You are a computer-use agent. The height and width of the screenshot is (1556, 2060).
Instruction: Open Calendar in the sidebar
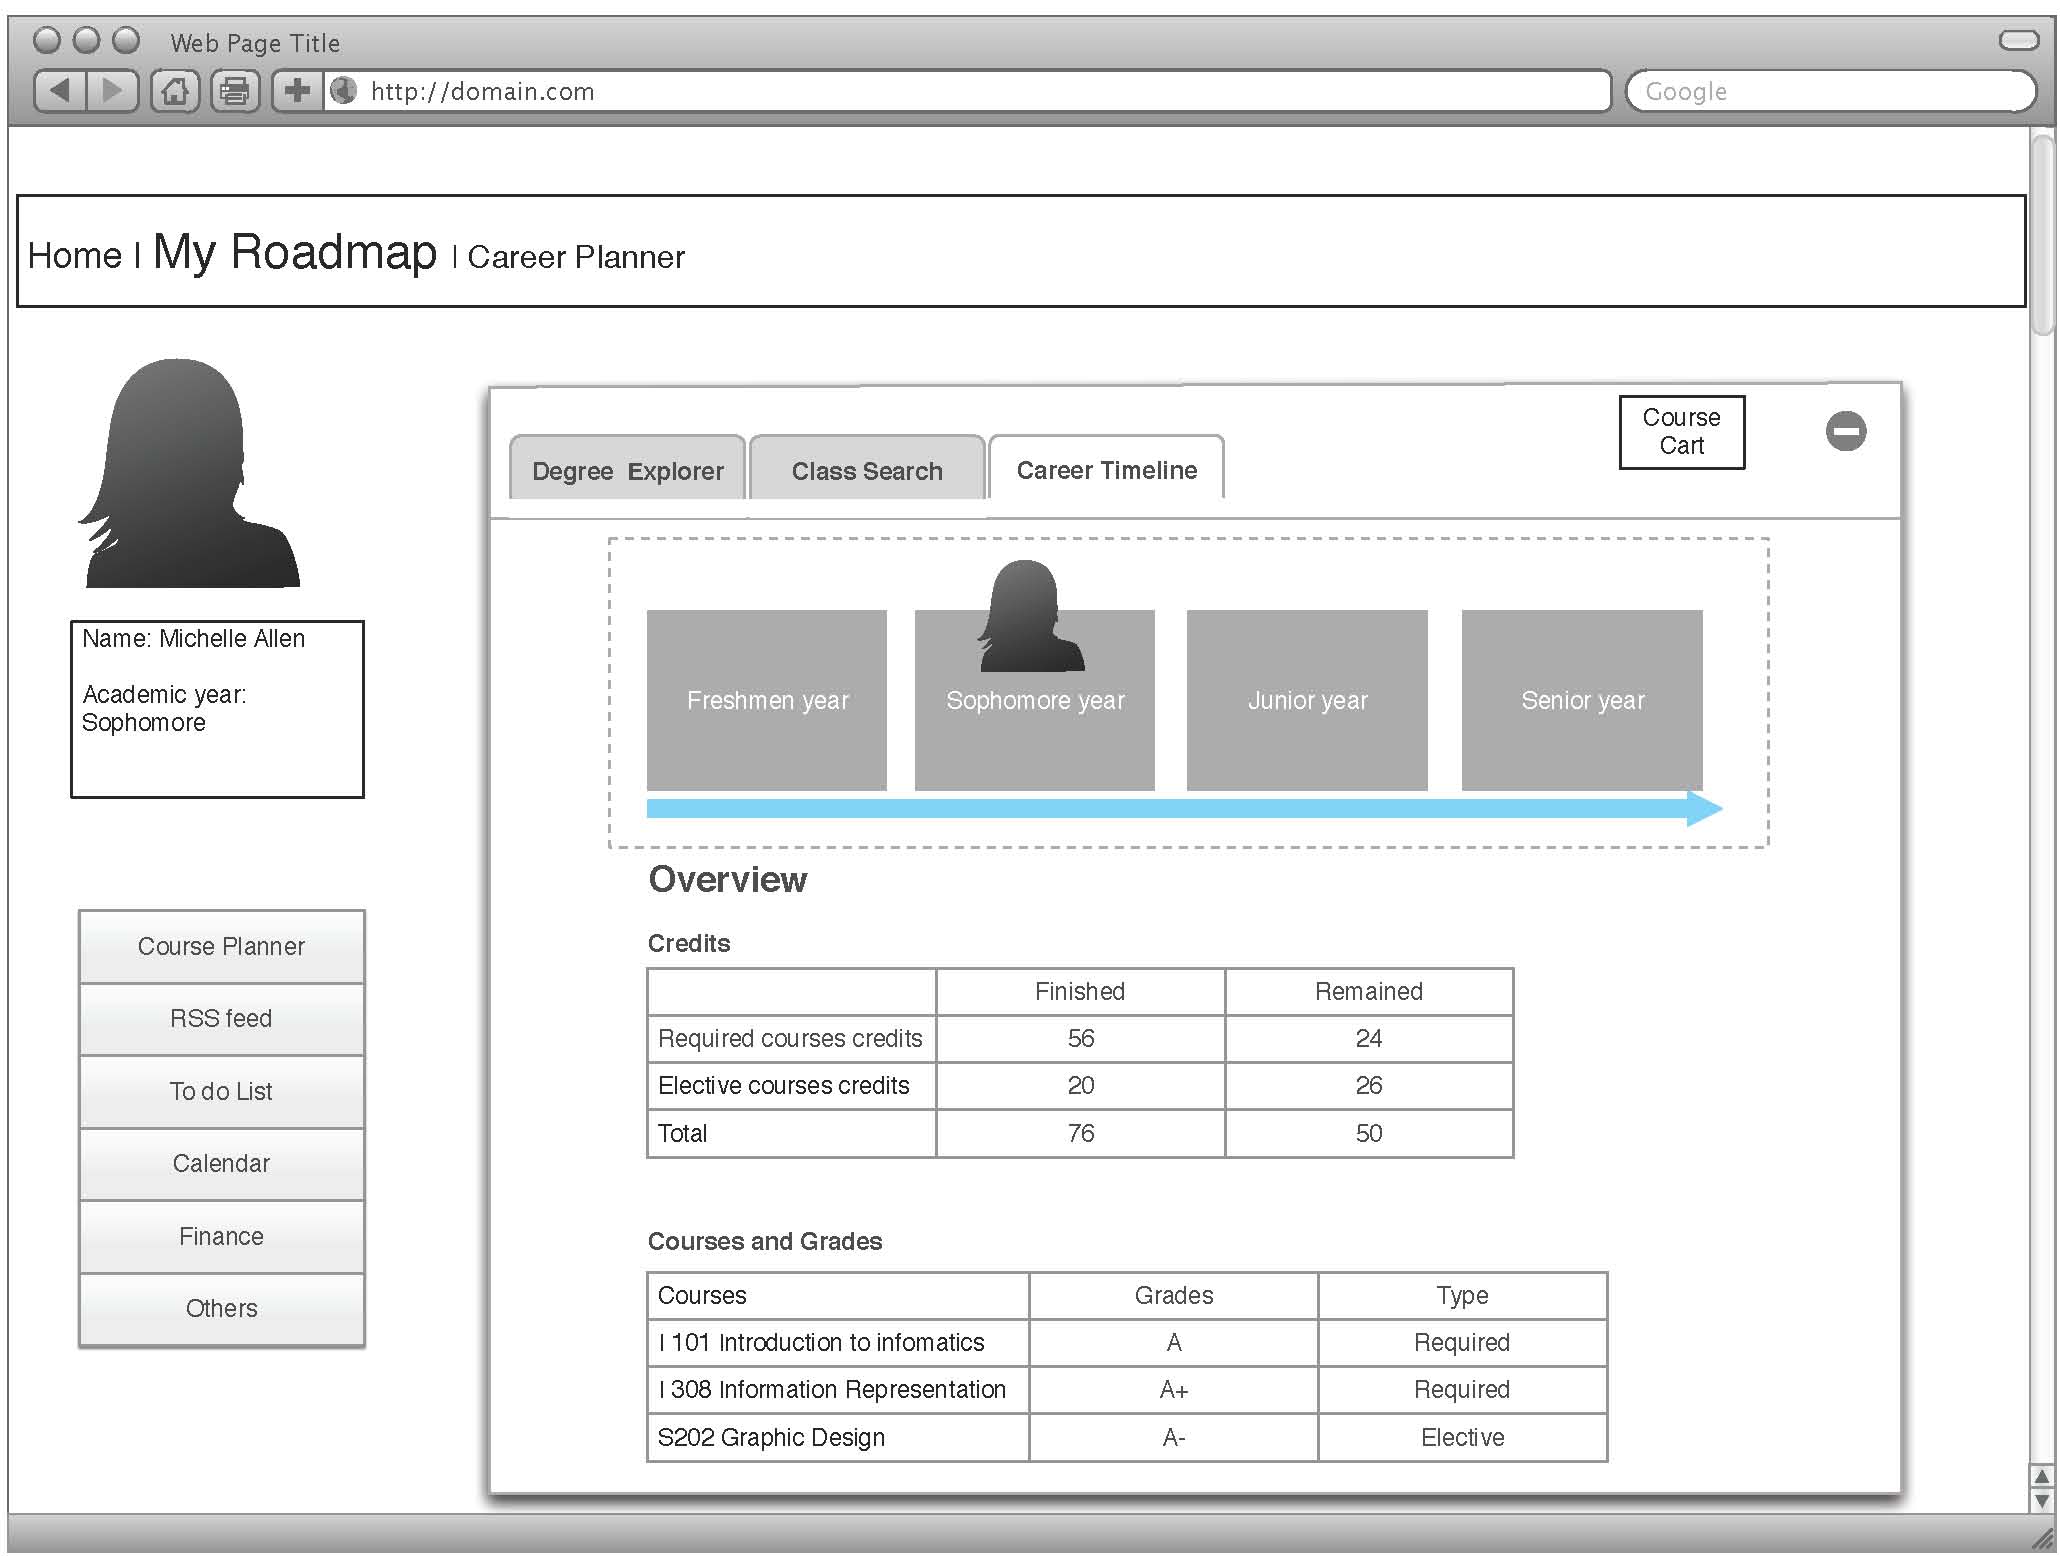pyautogui.click(x=221, y=1163)
